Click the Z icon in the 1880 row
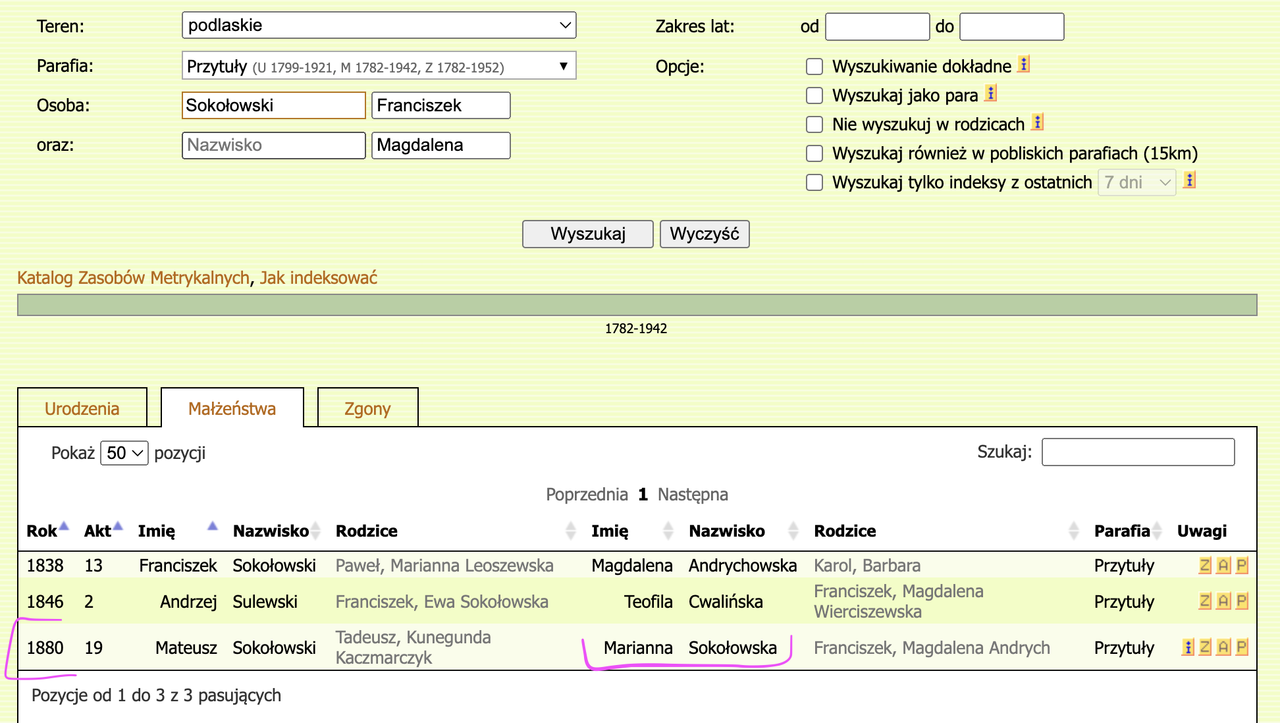Viewport: 1280px width, 723px height. tap(1205, 647)
